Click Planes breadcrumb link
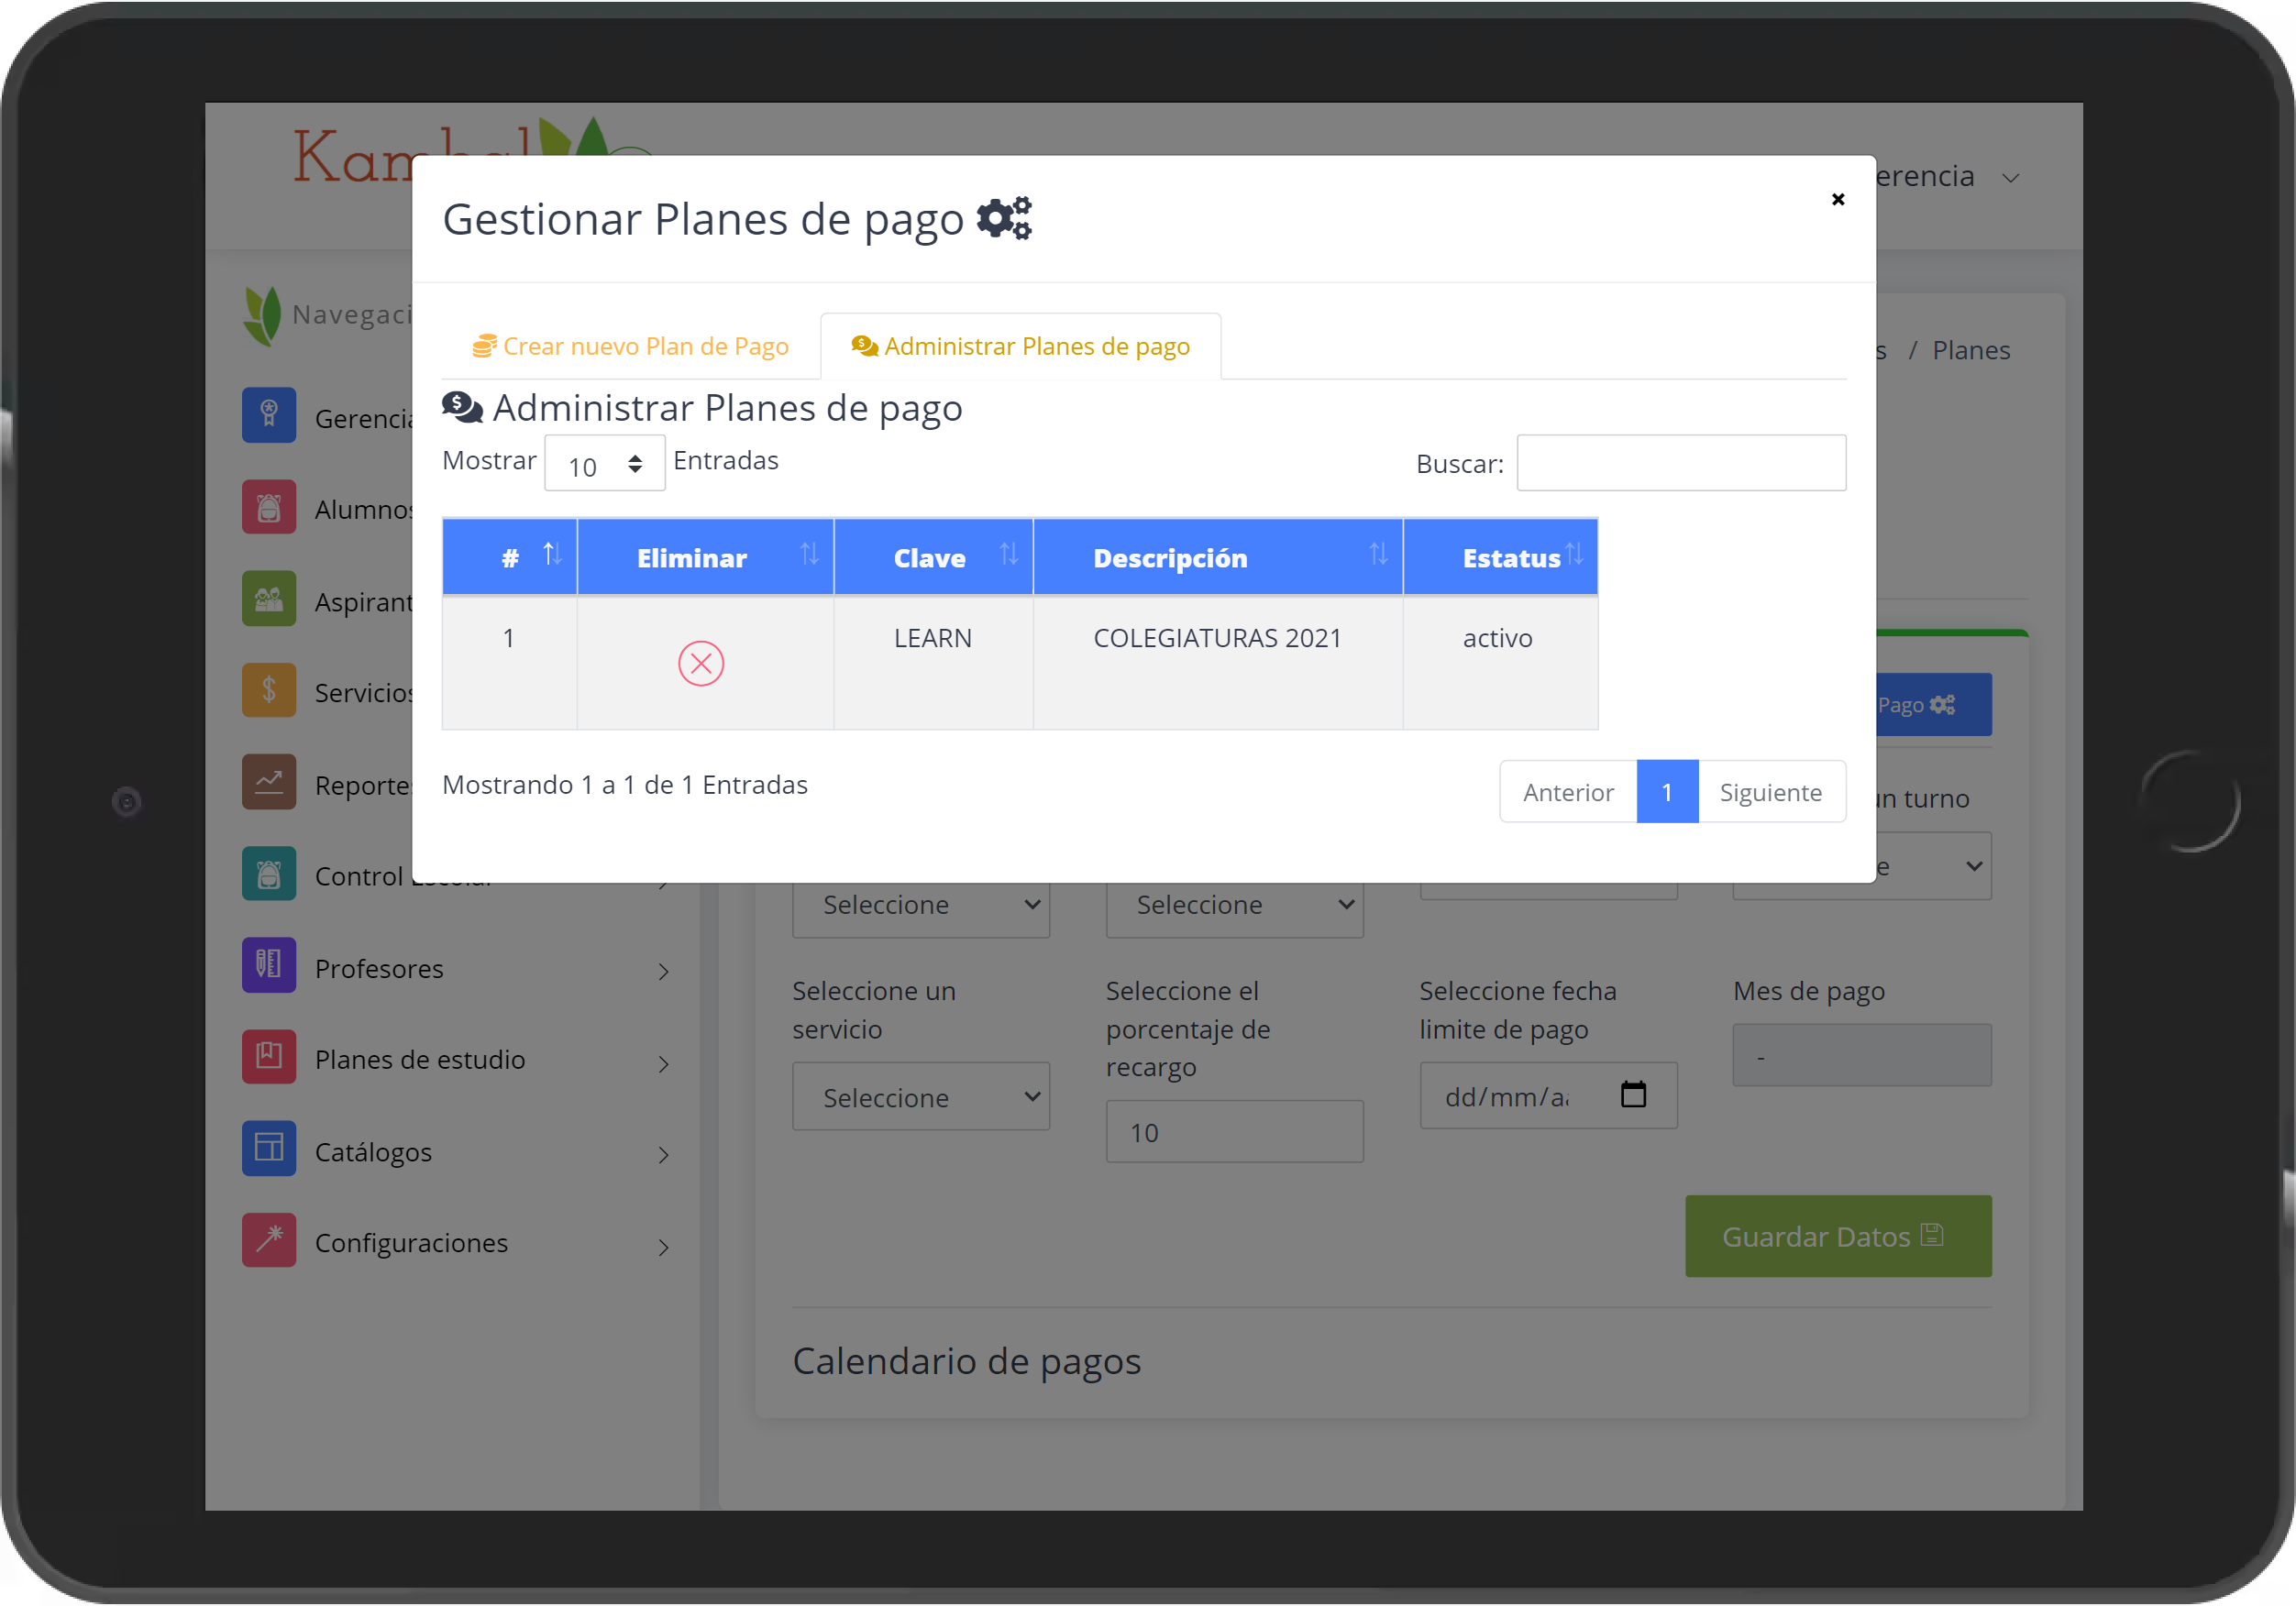 (1971, 350)
